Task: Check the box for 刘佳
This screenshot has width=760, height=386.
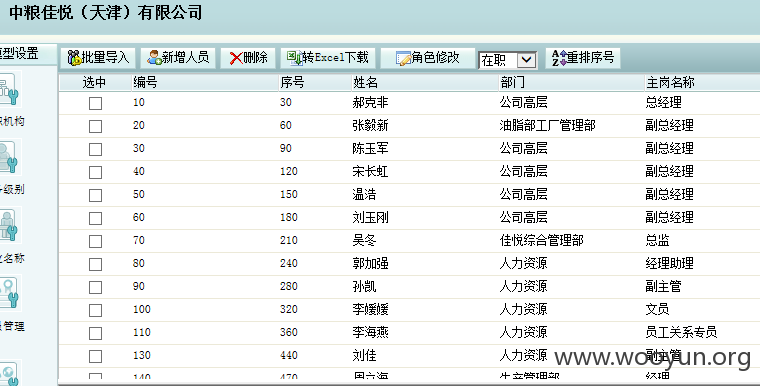Action: tap(95, 356)
